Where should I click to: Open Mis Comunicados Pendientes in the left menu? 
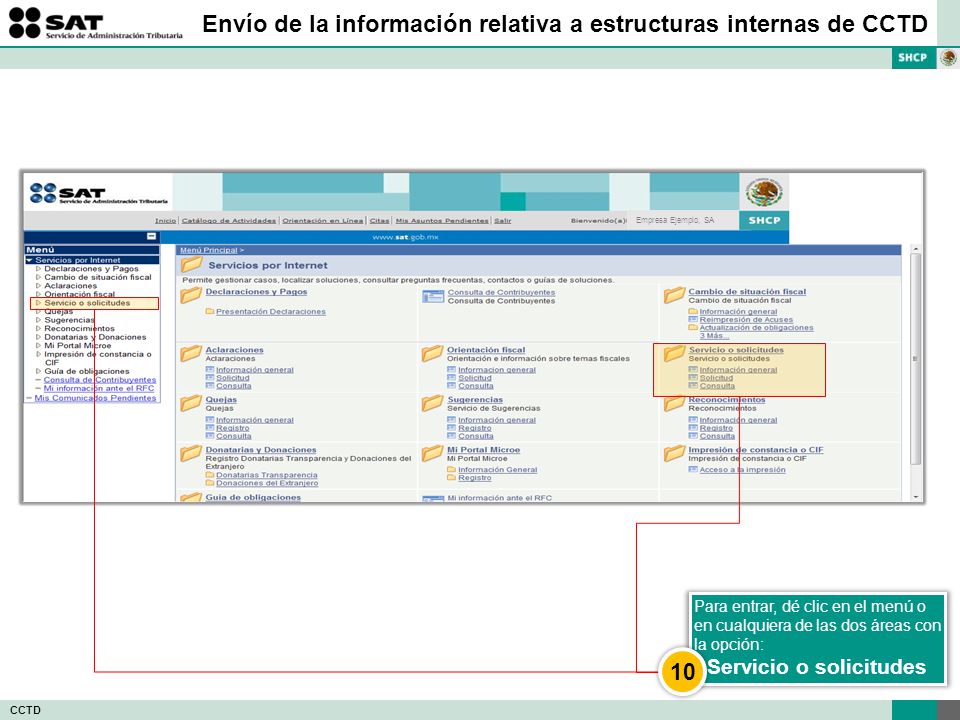click(96, 398)
